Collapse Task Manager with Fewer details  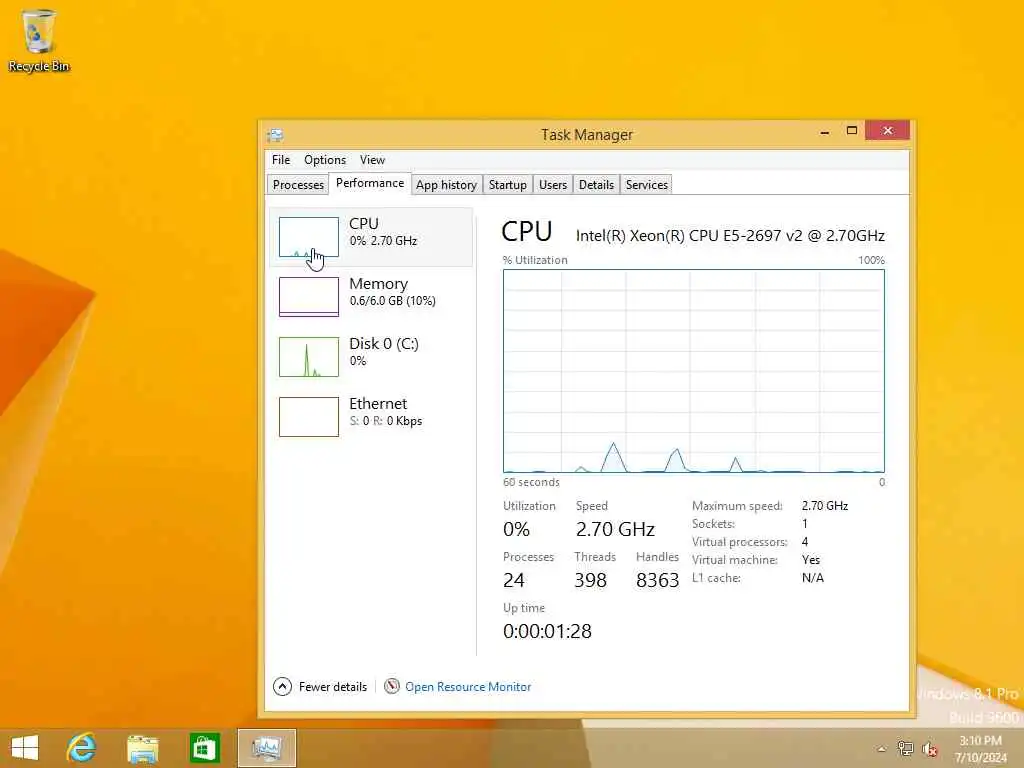(x=320, y=686)
